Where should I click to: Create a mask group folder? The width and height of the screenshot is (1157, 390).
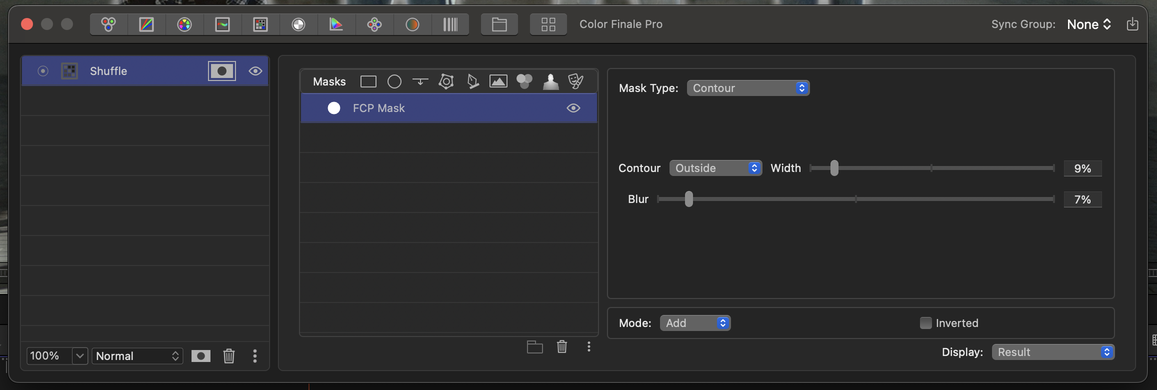535,347
